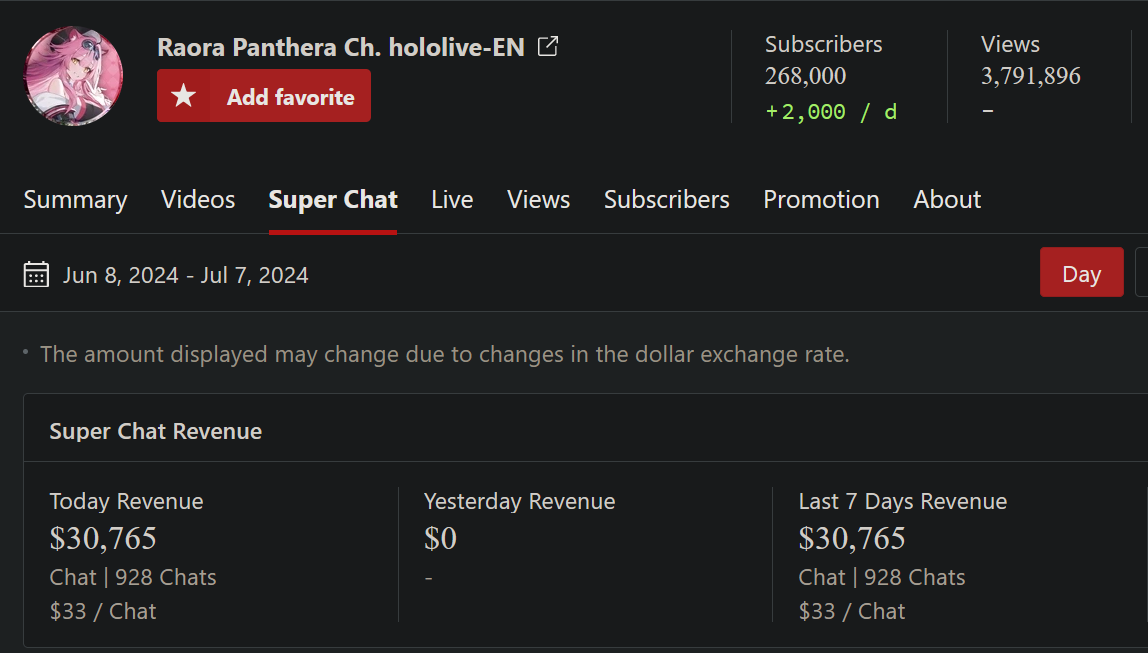Select the Day granularity button
The width and height of the screenshot is (1148, 653).
click(x=1081, y=272)
